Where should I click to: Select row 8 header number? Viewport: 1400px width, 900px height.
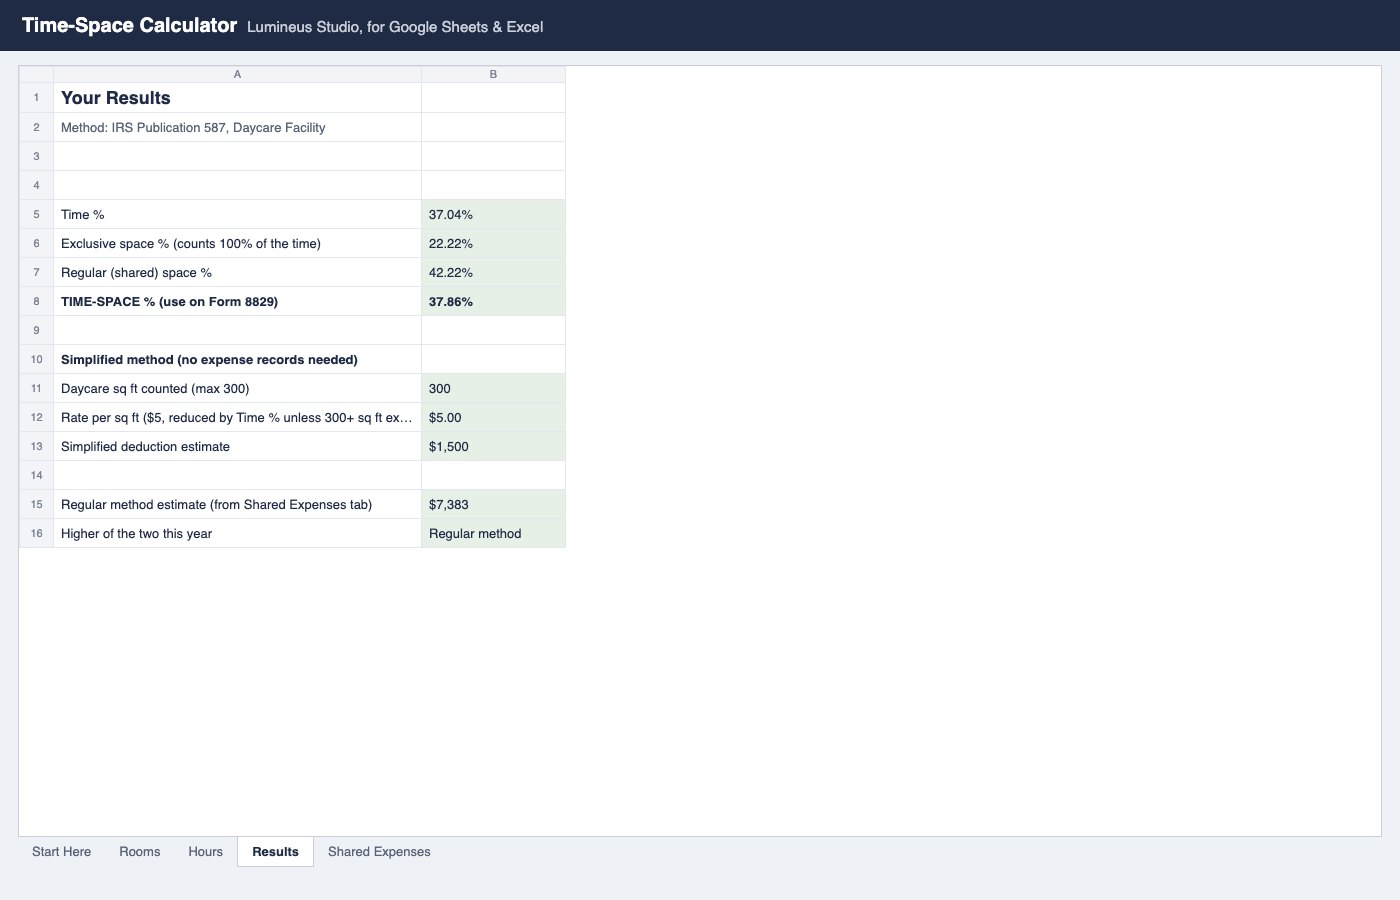(36, 301)
